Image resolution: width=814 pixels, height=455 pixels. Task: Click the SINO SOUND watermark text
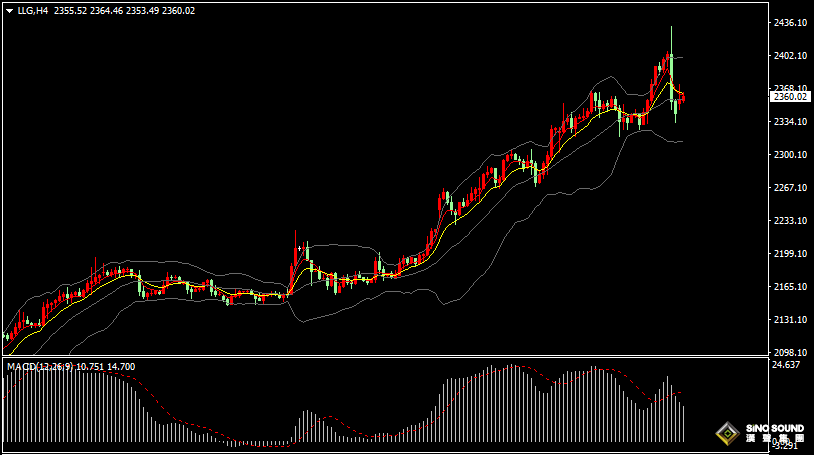tap(774, 428)
